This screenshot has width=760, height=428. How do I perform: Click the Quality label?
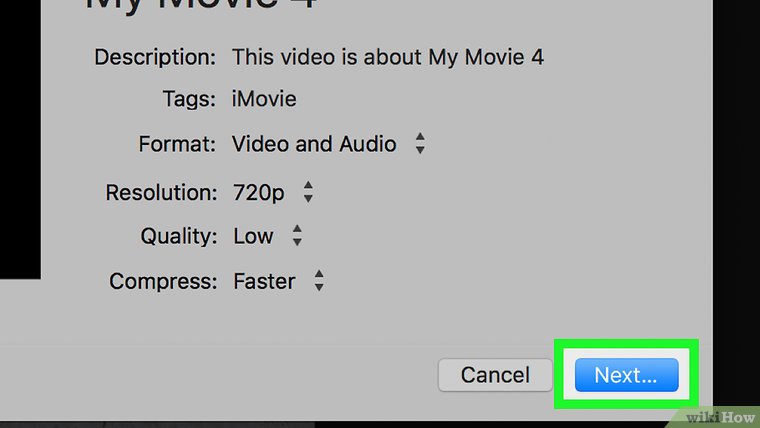tap(178, 236)
